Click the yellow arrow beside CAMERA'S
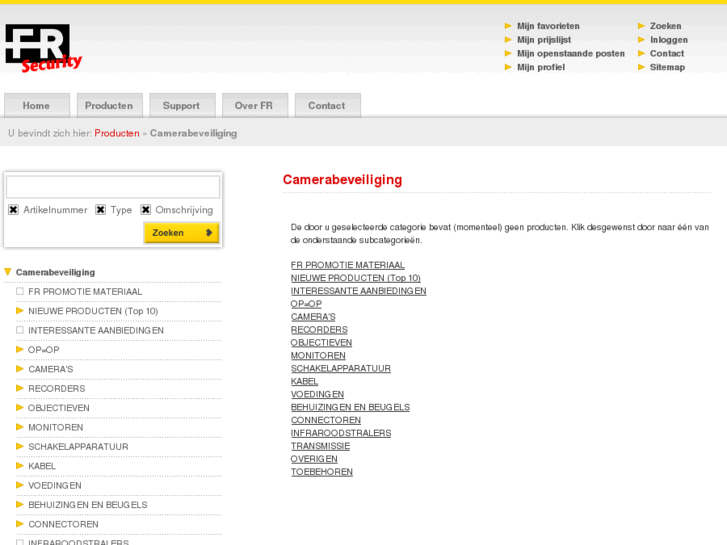The width and height of the screenshot is (727, 545). [19, 369]
